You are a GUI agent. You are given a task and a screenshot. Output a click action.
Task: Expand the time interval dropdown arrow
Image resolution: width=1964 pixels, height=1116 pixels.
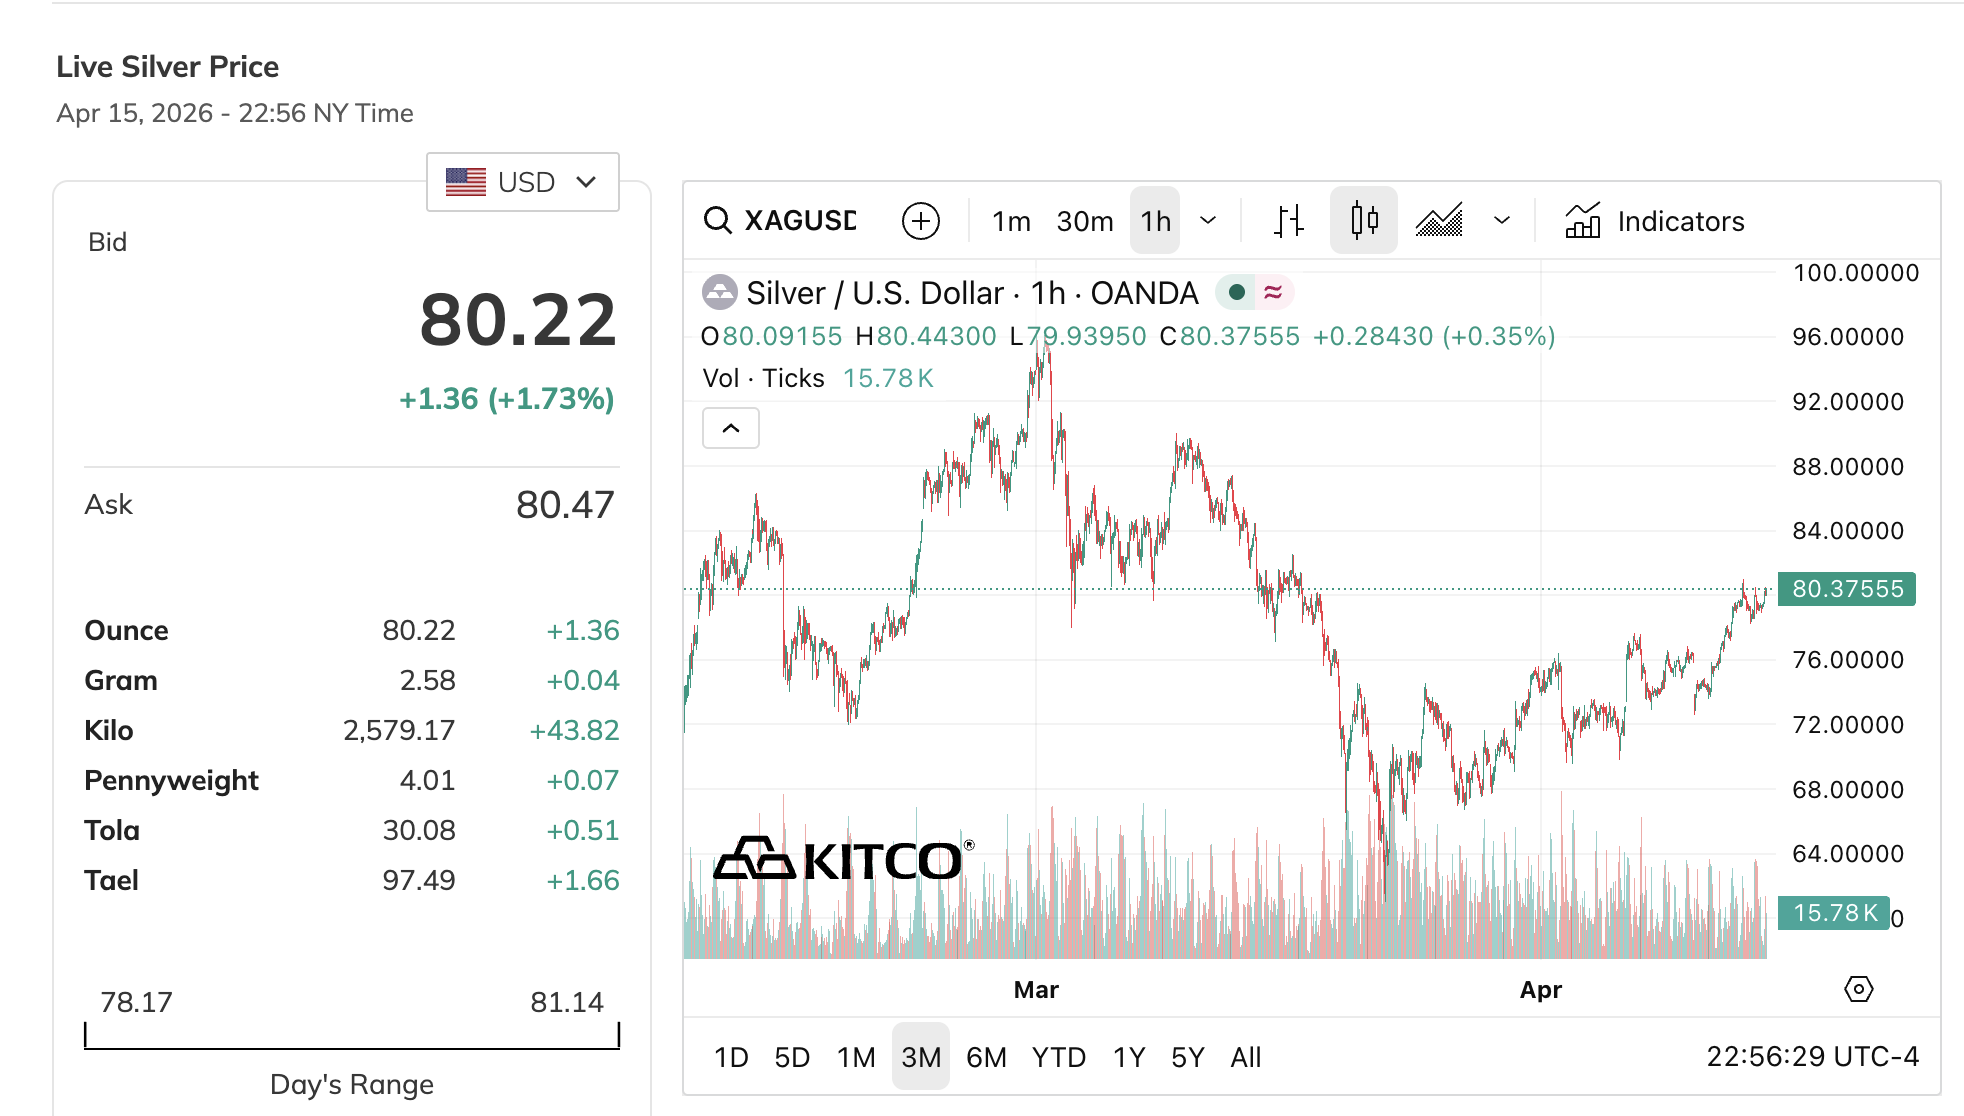click(1208, 221)
